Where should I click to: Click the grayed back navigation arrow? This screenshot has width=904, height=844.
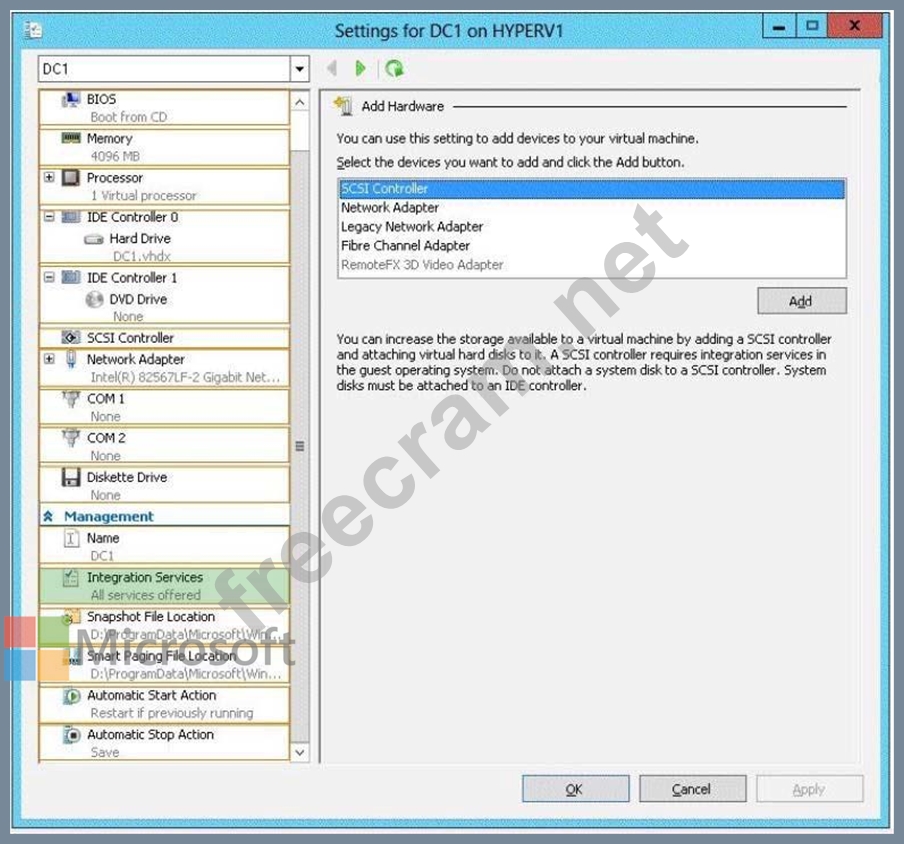tap(332, 69)
